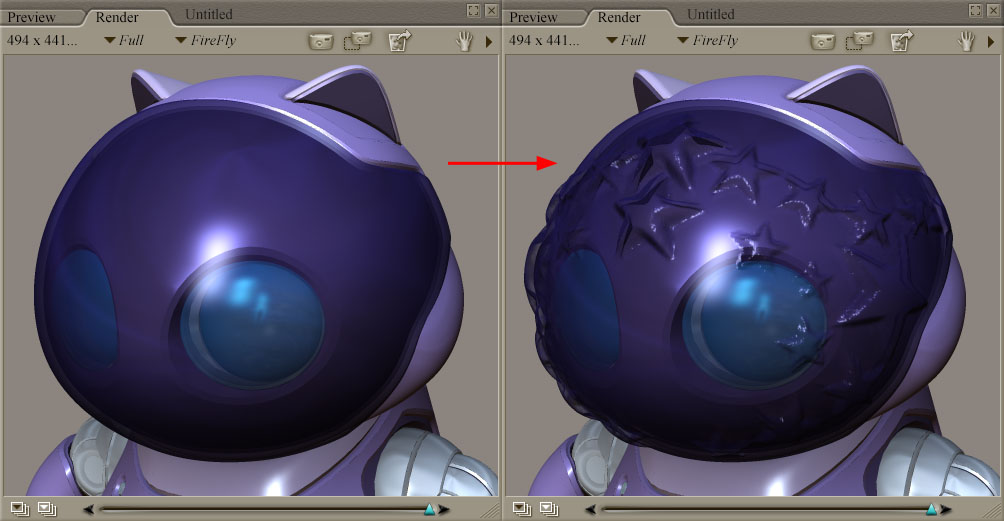Click New Render Window icon in smooth-helmet panel

point(400,41)
